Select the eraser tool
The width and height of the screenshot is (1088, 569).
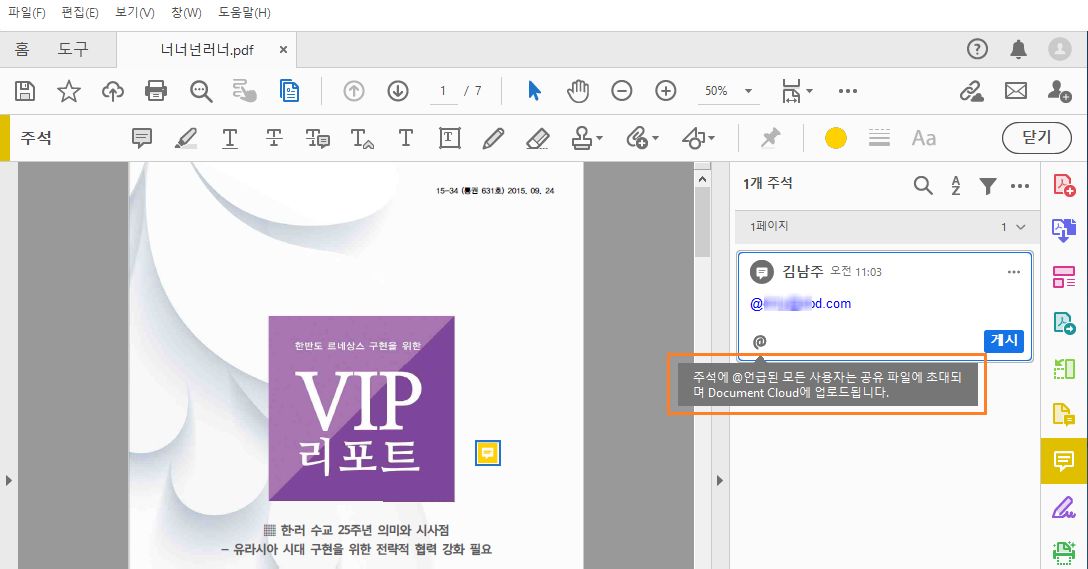click(538, 138)
